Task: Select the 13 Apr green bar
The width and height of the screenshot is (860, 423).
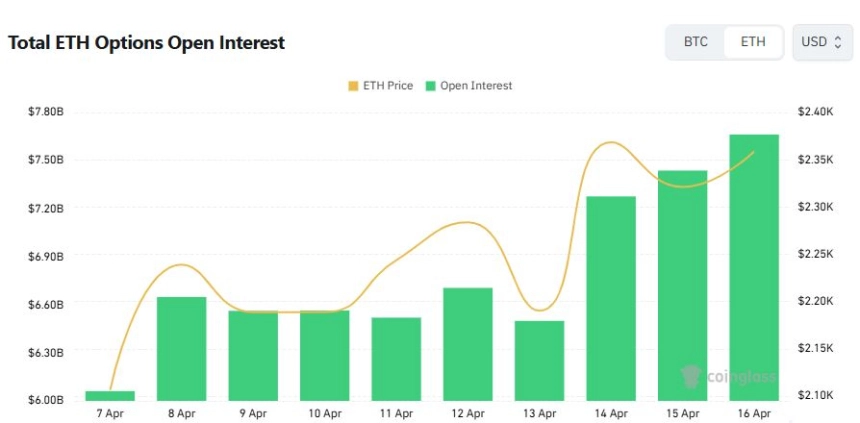Action: click(x=539, y=361)
